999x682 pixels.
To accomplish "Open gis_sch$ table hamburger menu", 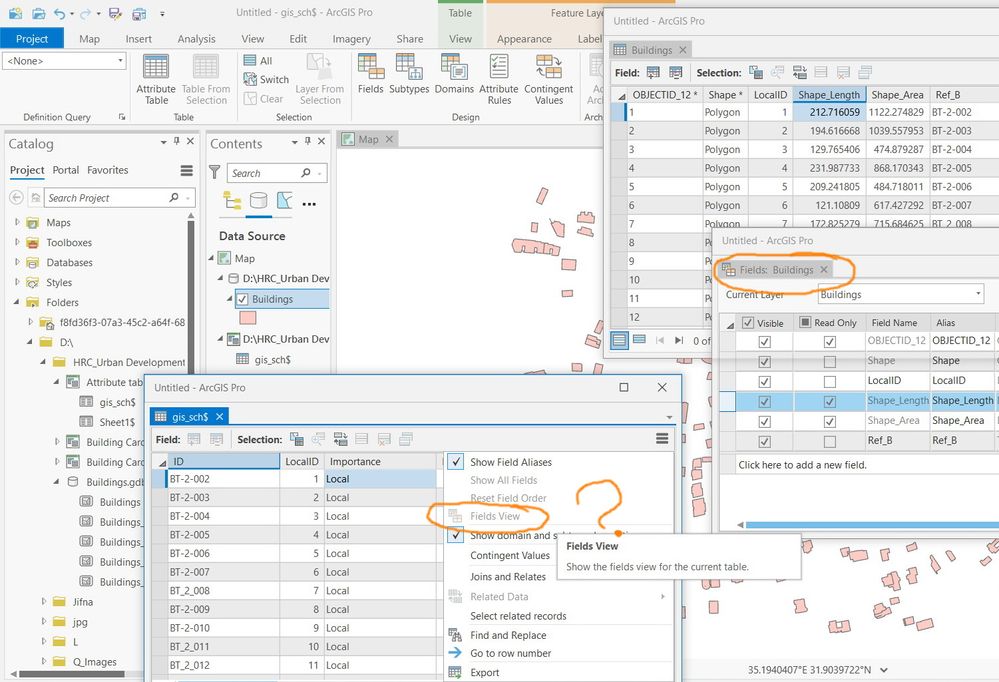I will click(x=662, y=439).
